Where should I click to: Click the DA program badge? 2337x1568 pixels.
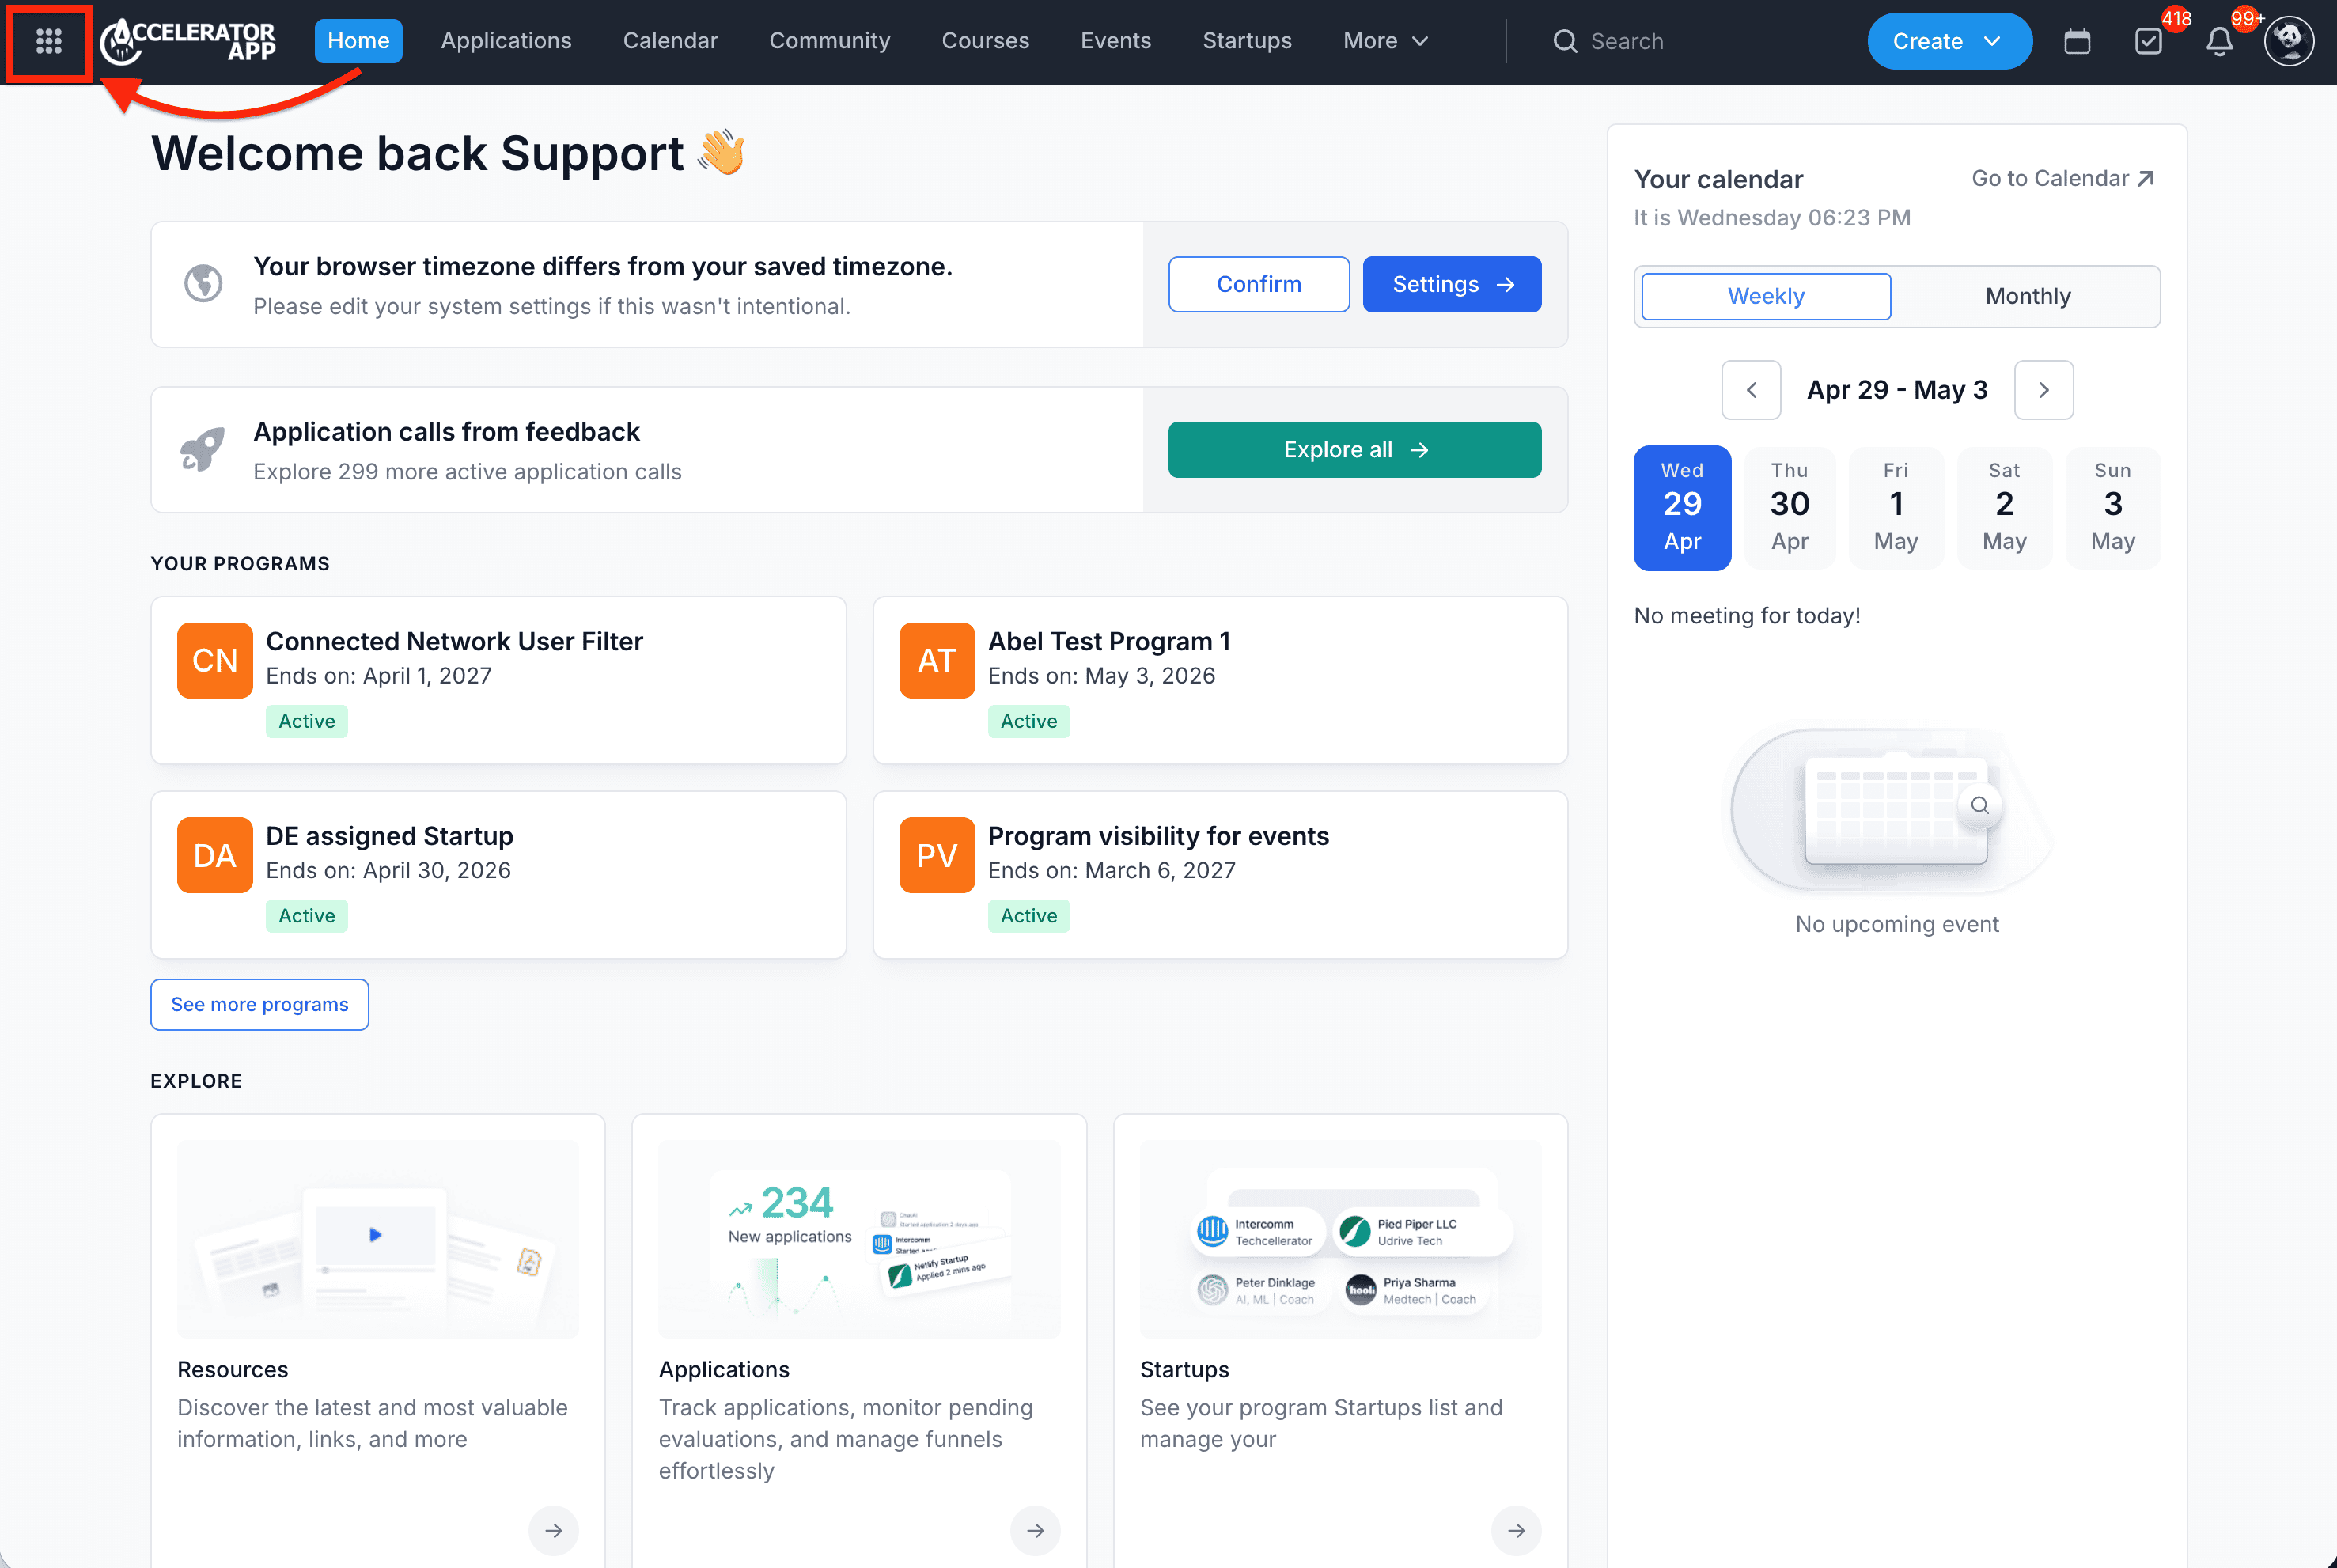[215, 855]
